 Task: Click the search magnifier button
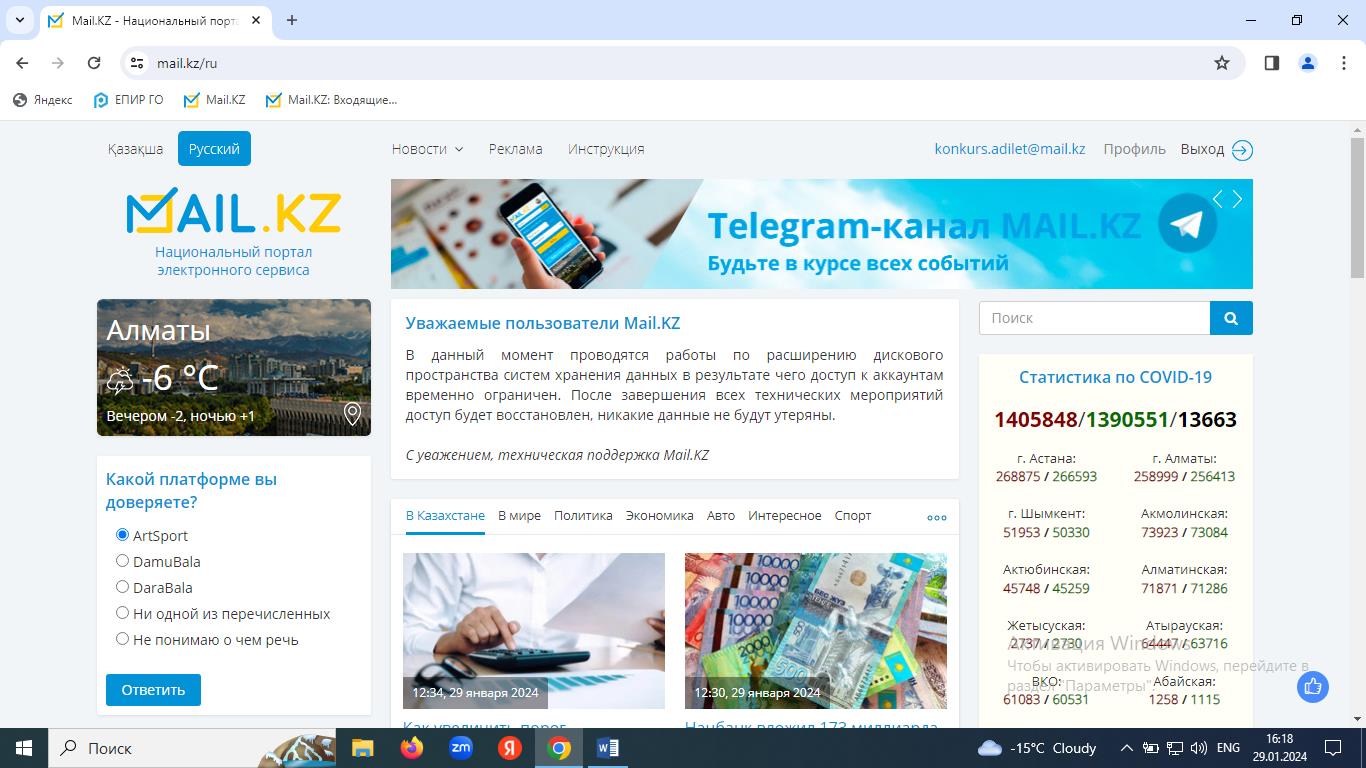(x=1231, y=318)
